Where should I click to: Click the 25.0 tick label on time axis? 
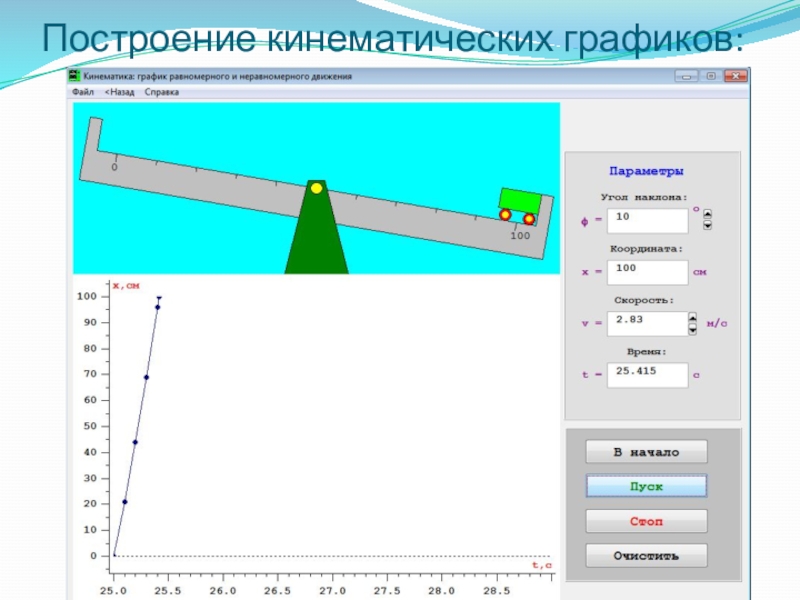(x=113, y=591)
